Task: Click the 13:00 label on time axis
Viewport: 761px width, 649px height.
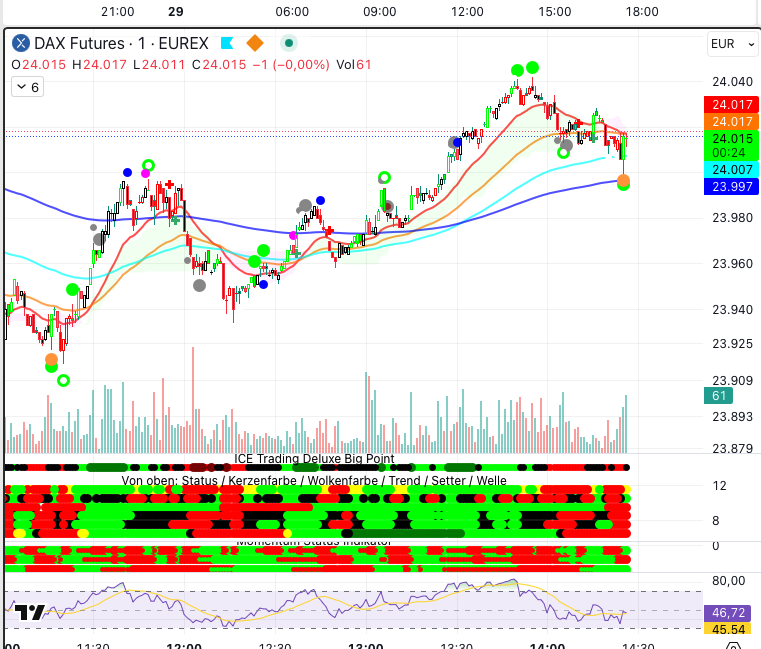Action: tap(365, 647)
